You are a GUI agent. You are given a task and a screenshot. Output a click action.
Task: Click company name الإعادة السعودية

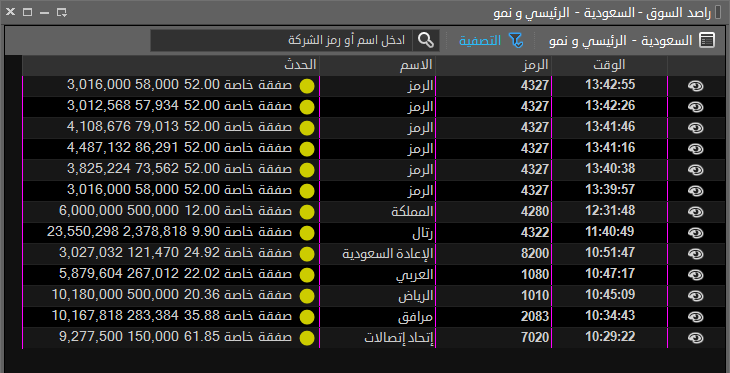[x=388, y=254]
